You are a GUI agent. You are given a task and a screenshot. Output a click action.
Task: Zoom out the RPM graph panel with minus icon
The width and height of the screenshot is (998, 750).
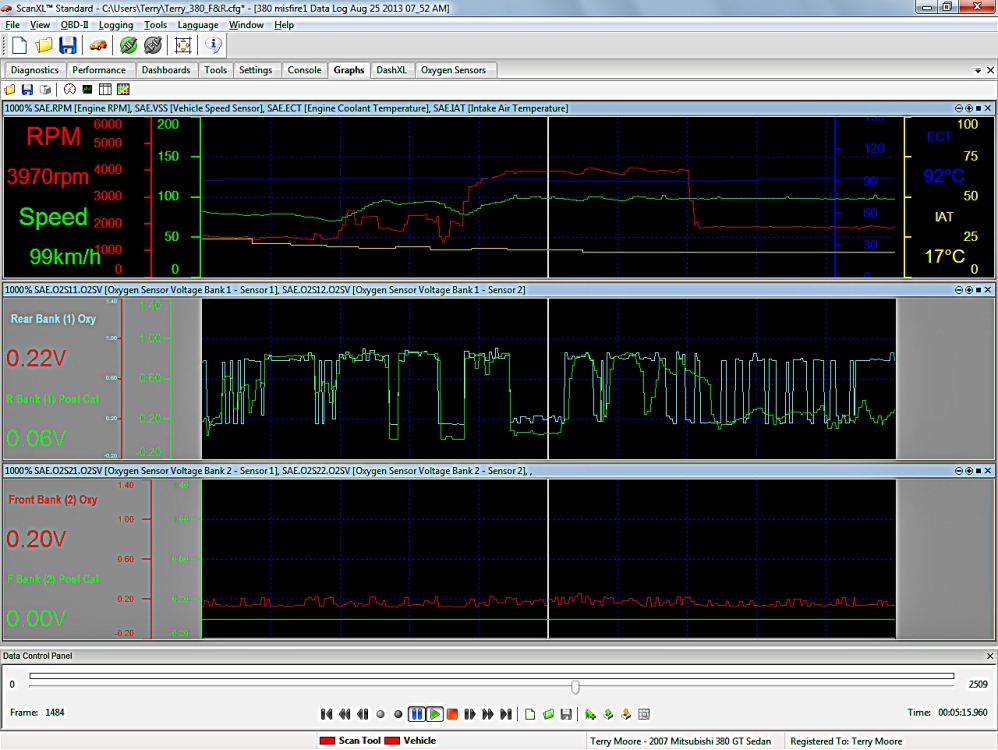(958, 108)
